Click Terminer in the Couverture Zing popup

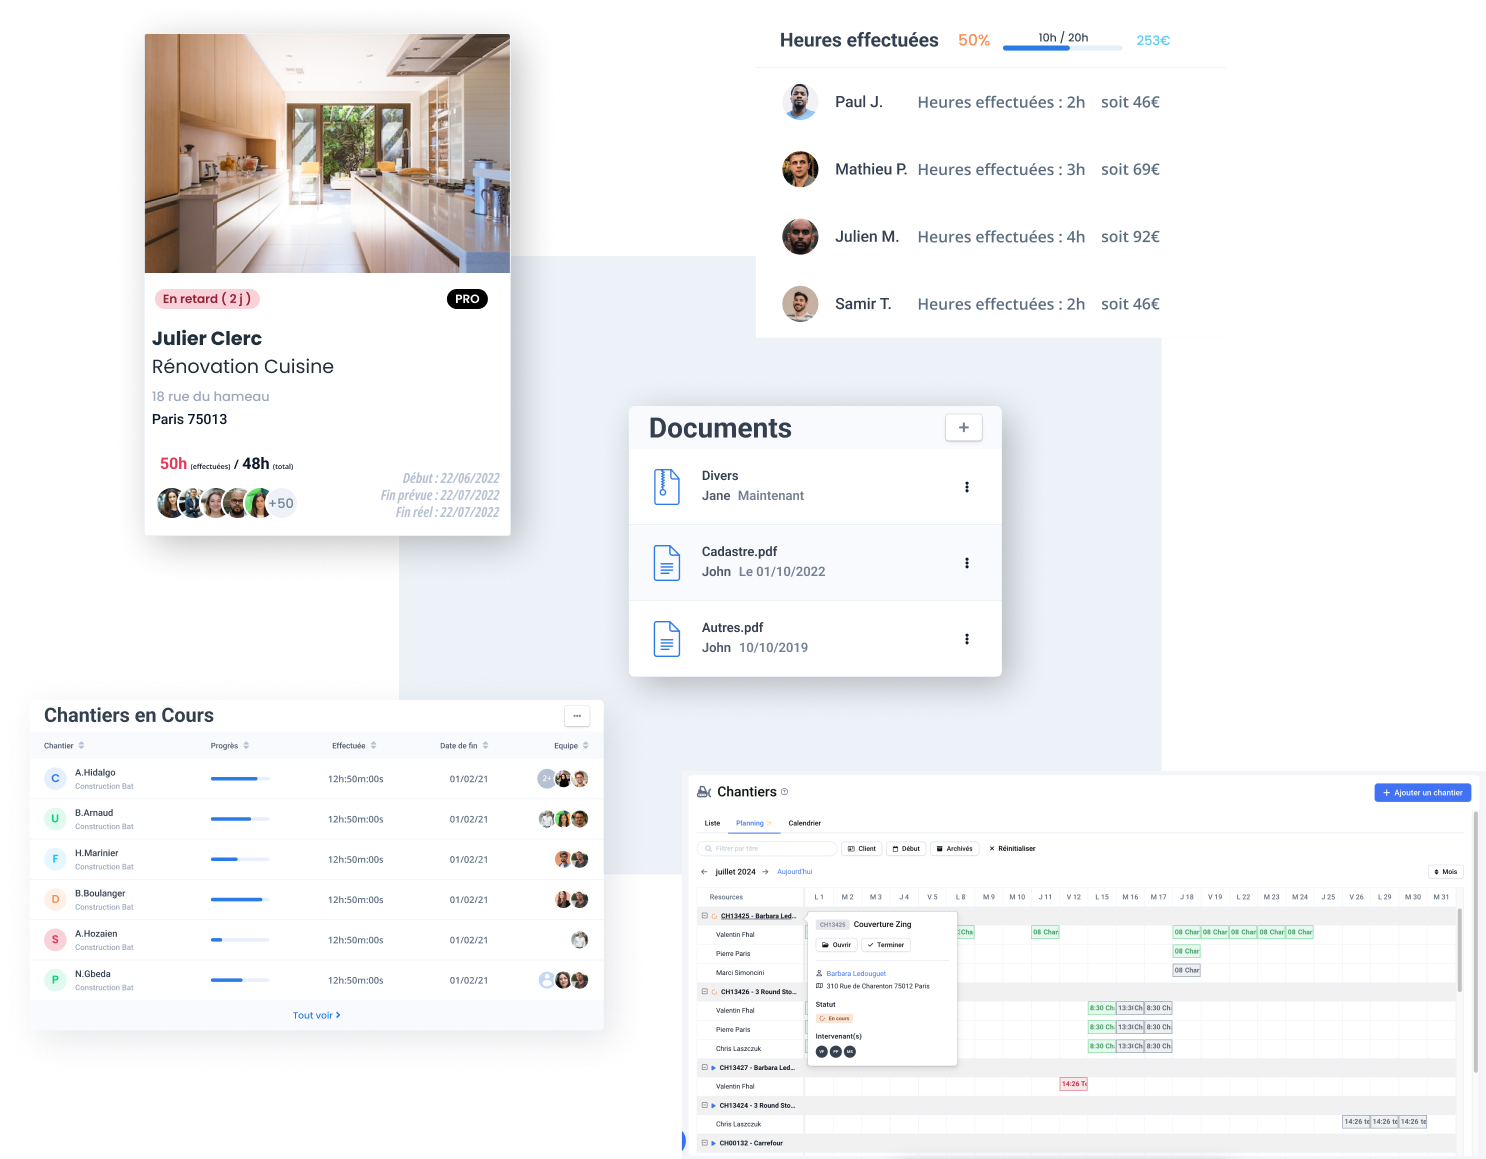pyautogui.click(x=886, y=945)
